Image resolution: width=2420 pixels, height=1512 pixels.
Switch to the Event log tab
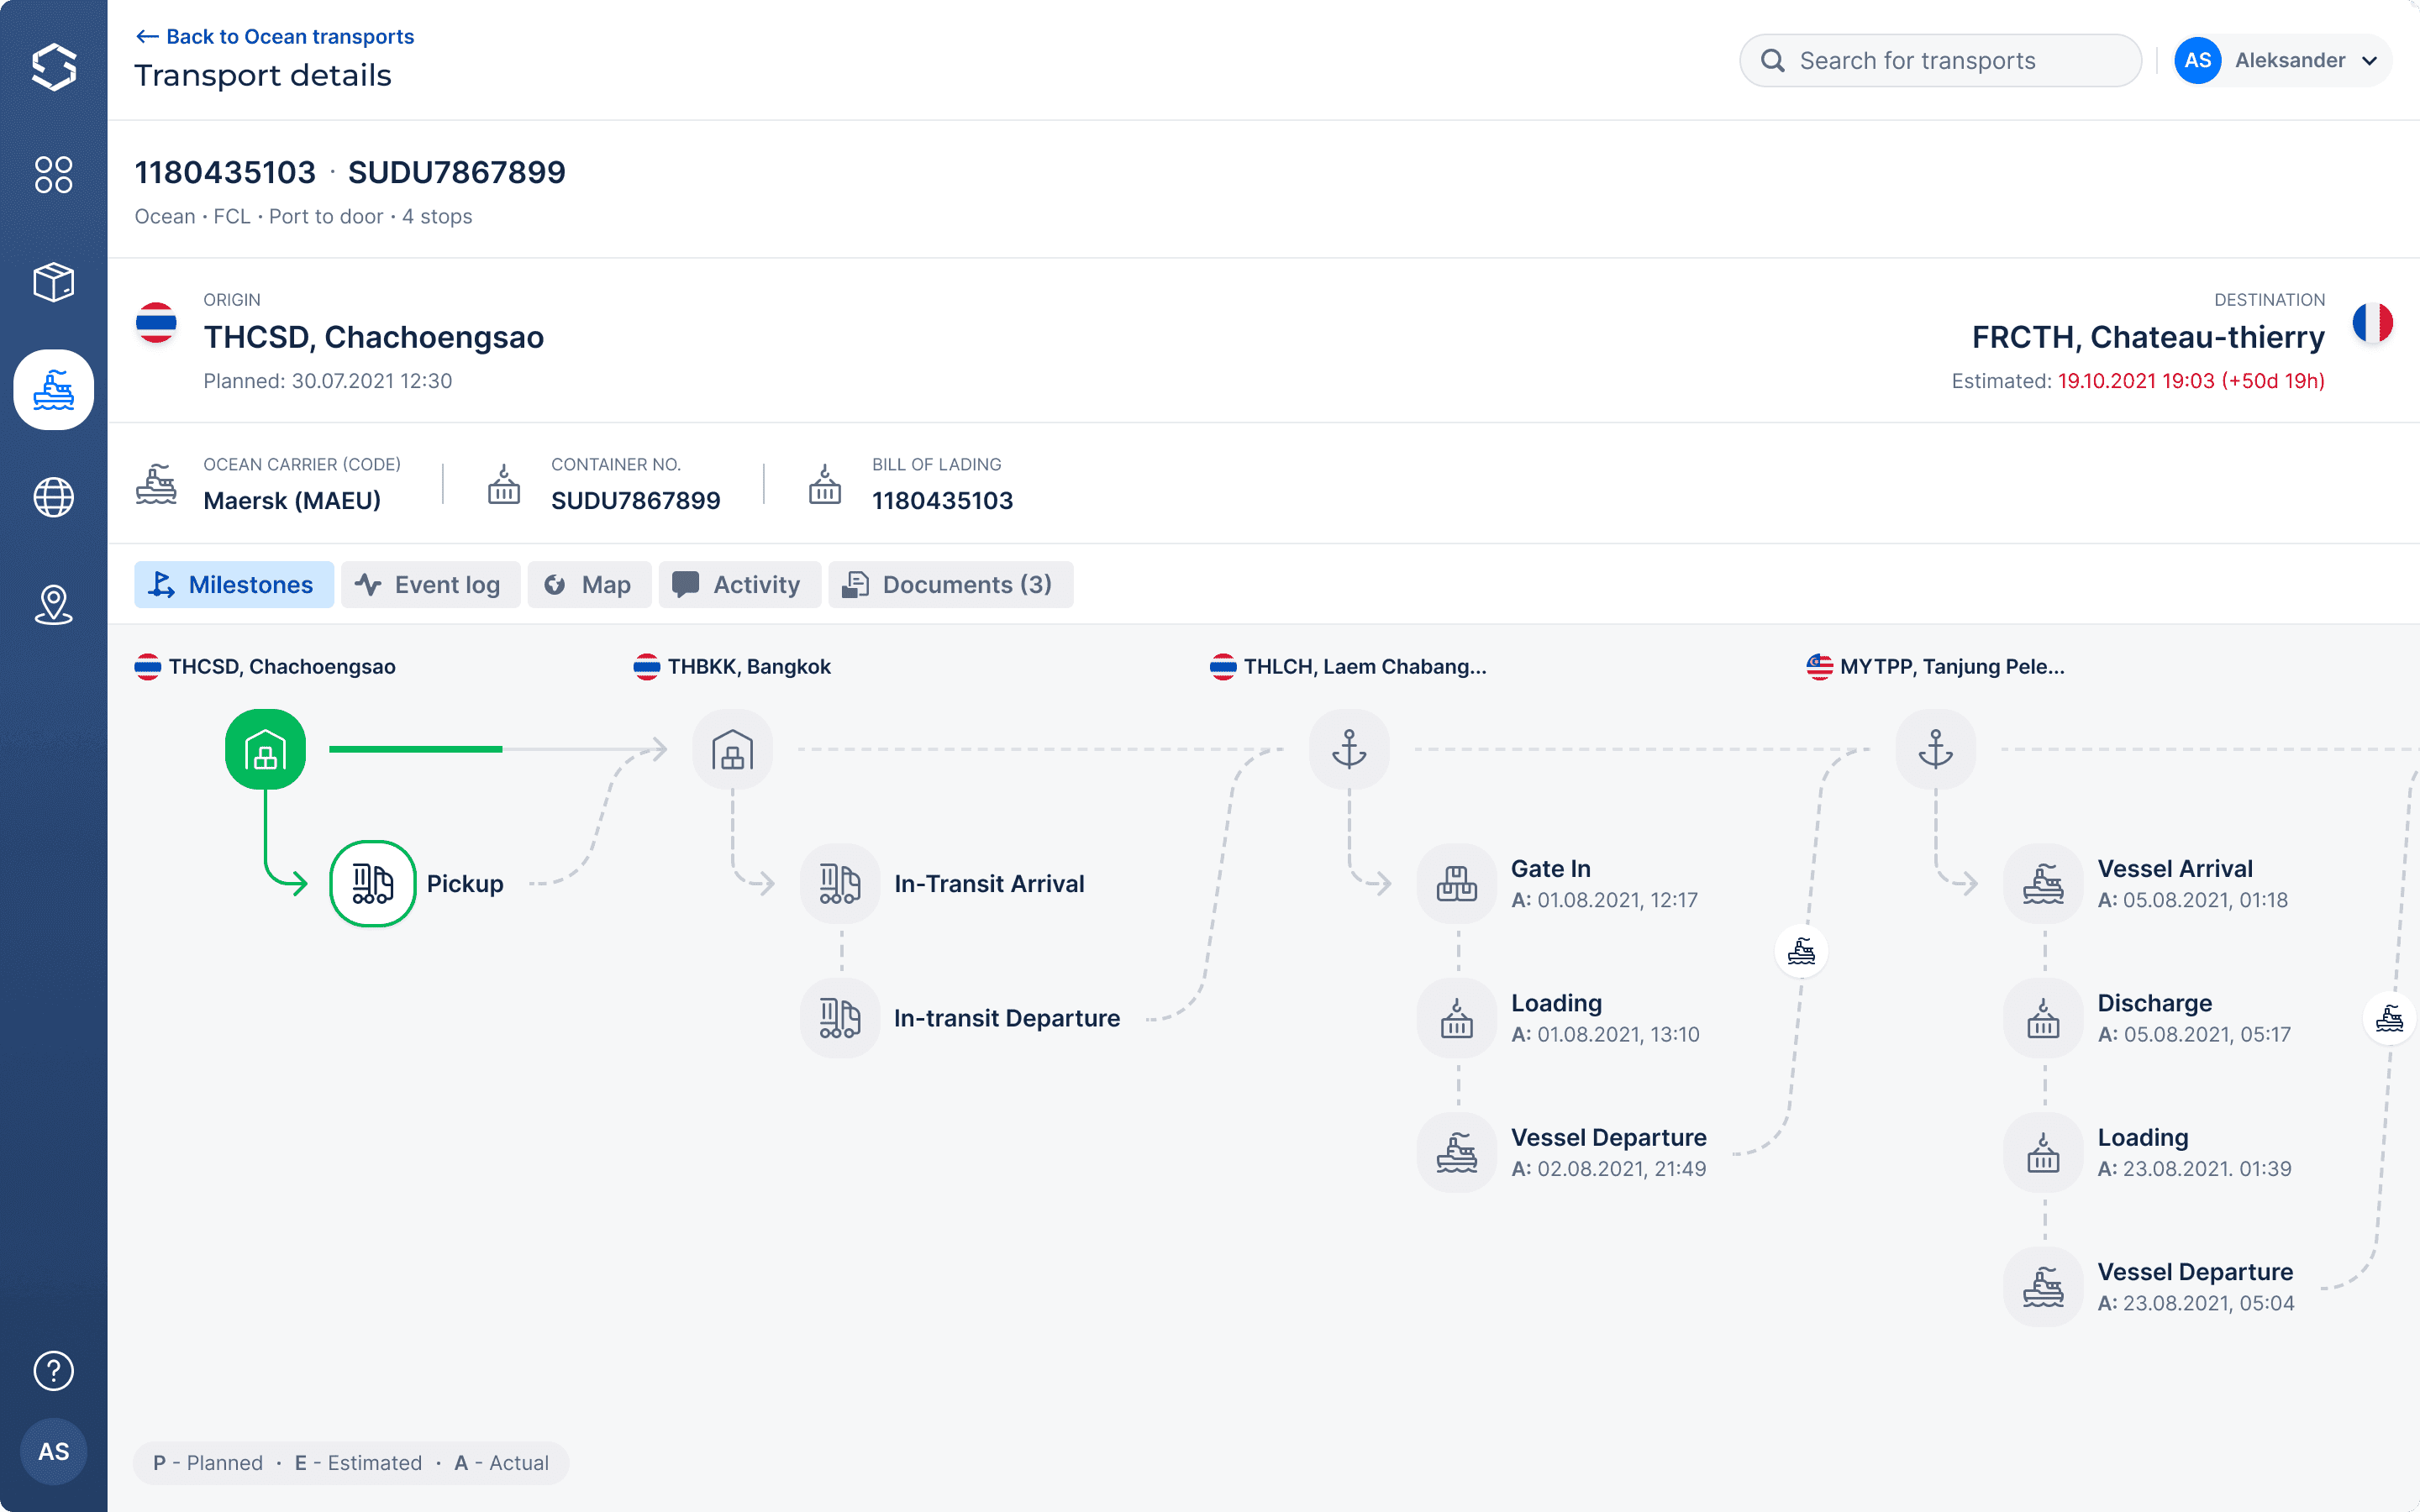[430, 584]
